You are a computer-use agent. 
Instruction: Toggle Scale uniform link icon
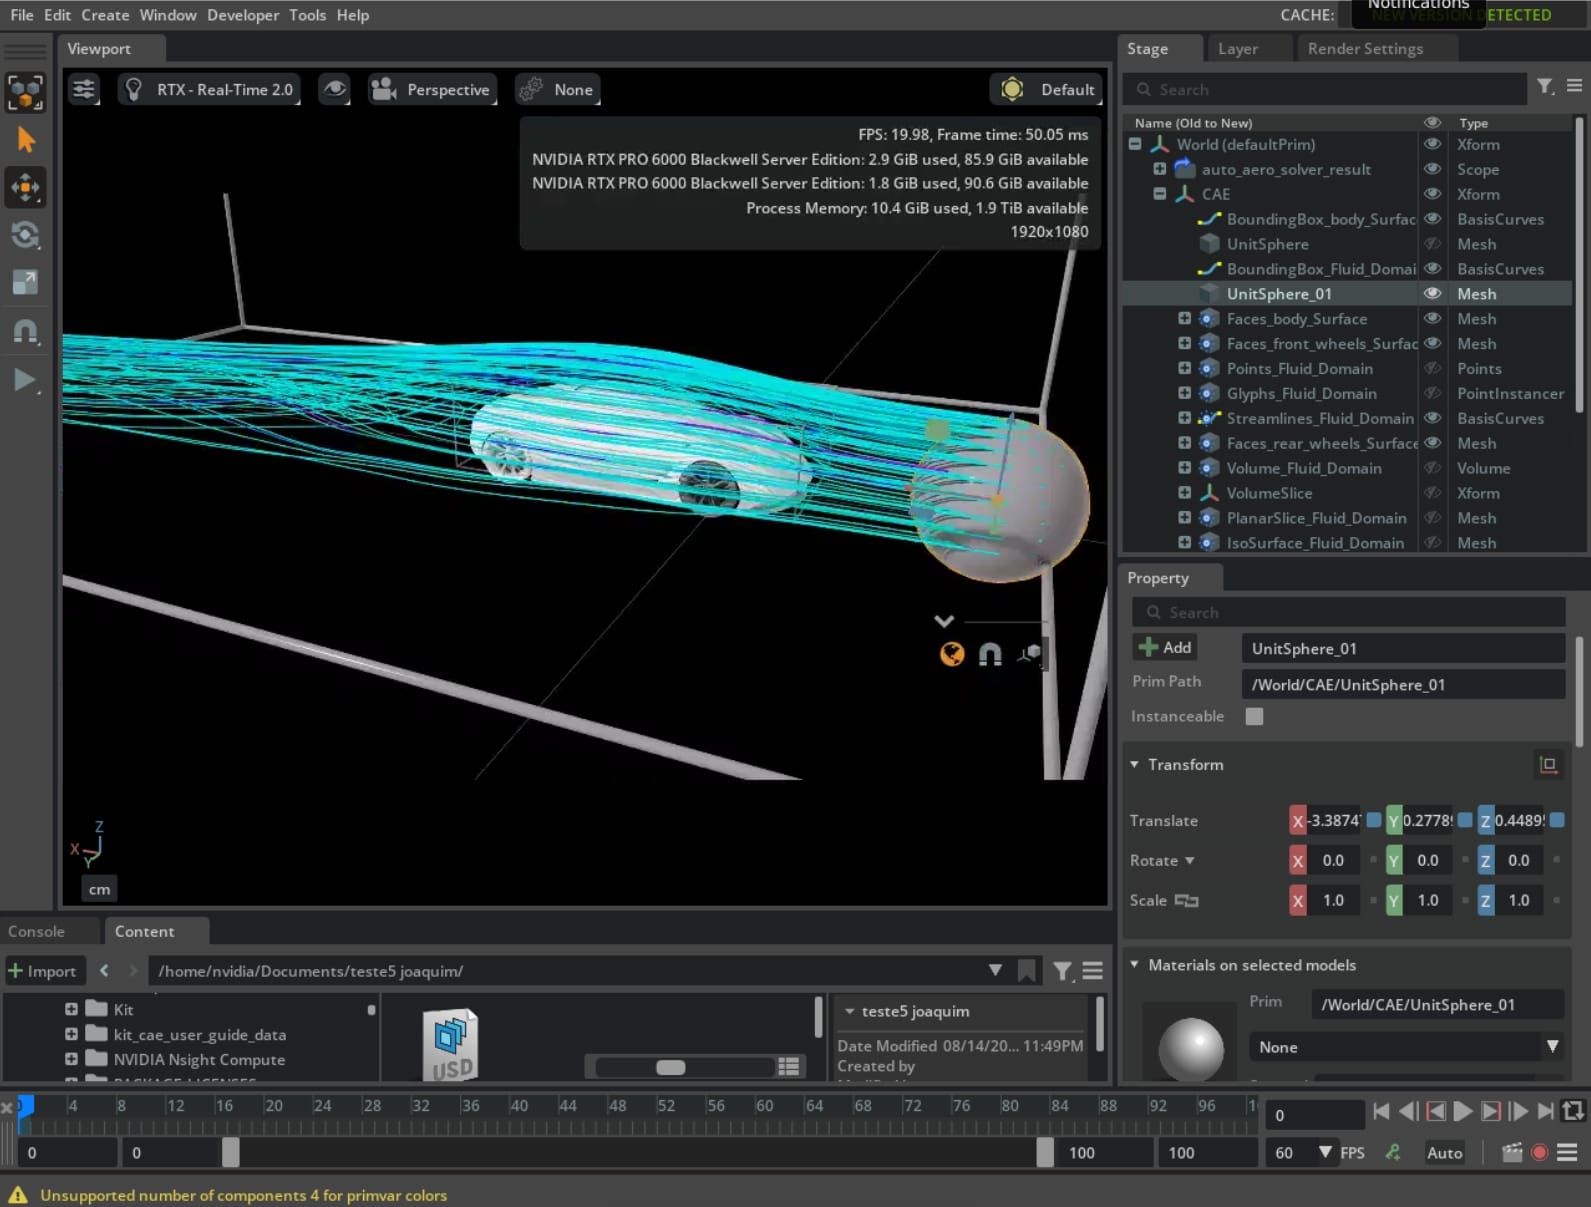coord(1186,900)
